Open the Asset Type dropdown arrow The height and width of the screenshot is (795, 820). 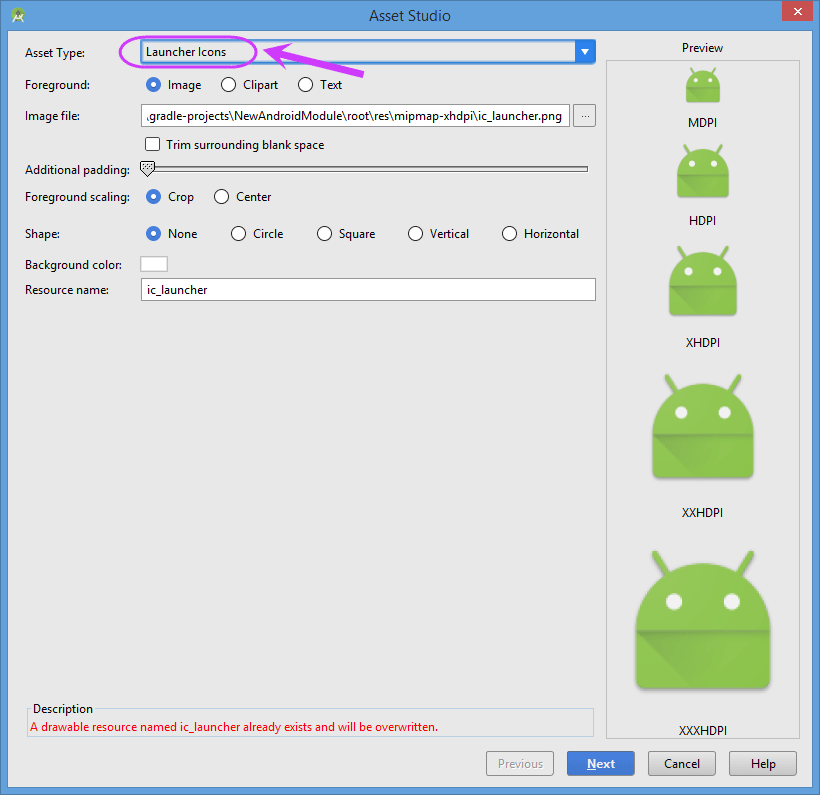coord(585,52)
